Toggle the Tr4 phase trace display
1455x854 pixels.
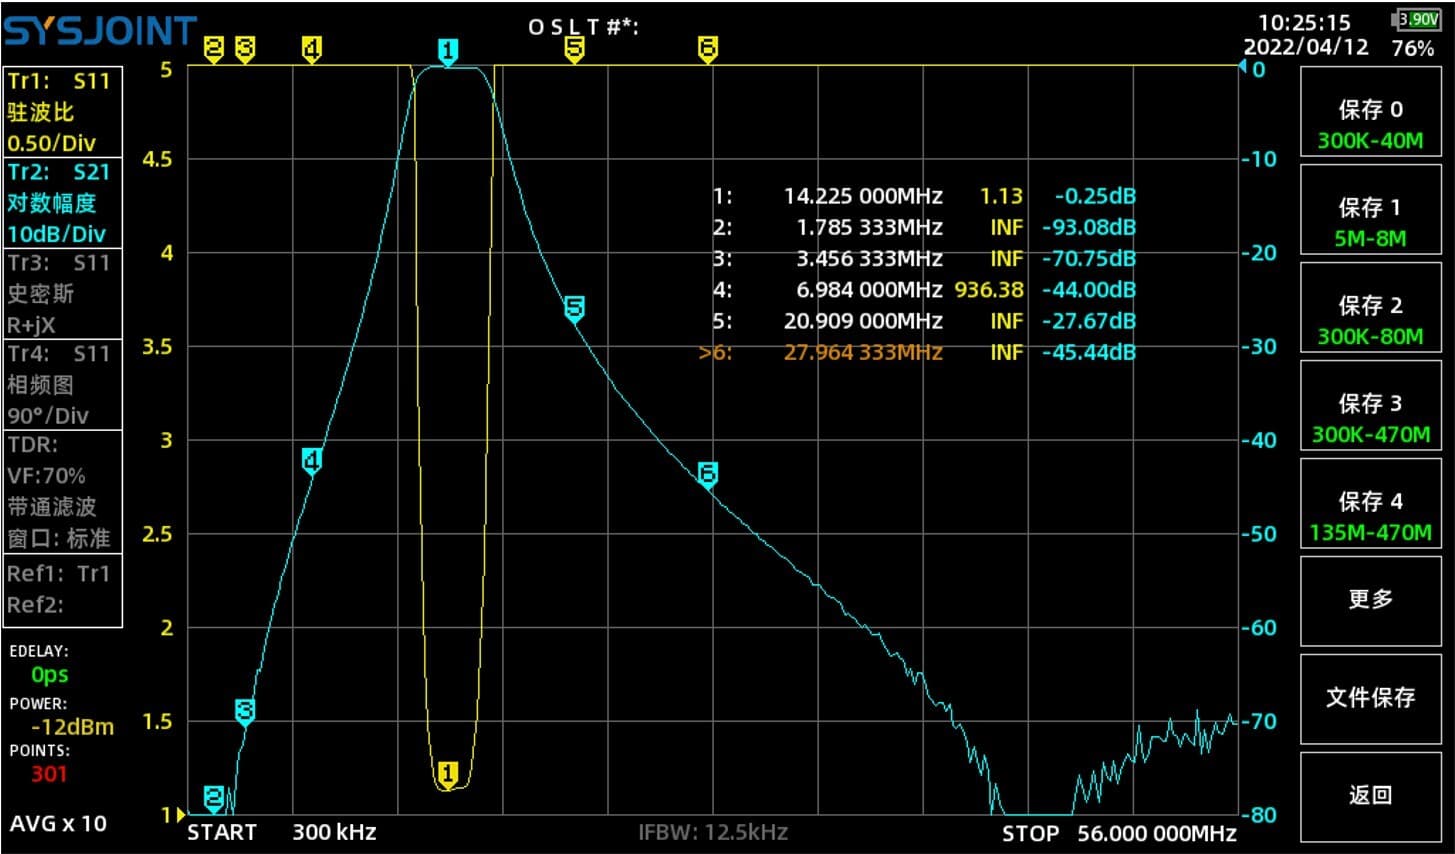[x=62, y=384]
